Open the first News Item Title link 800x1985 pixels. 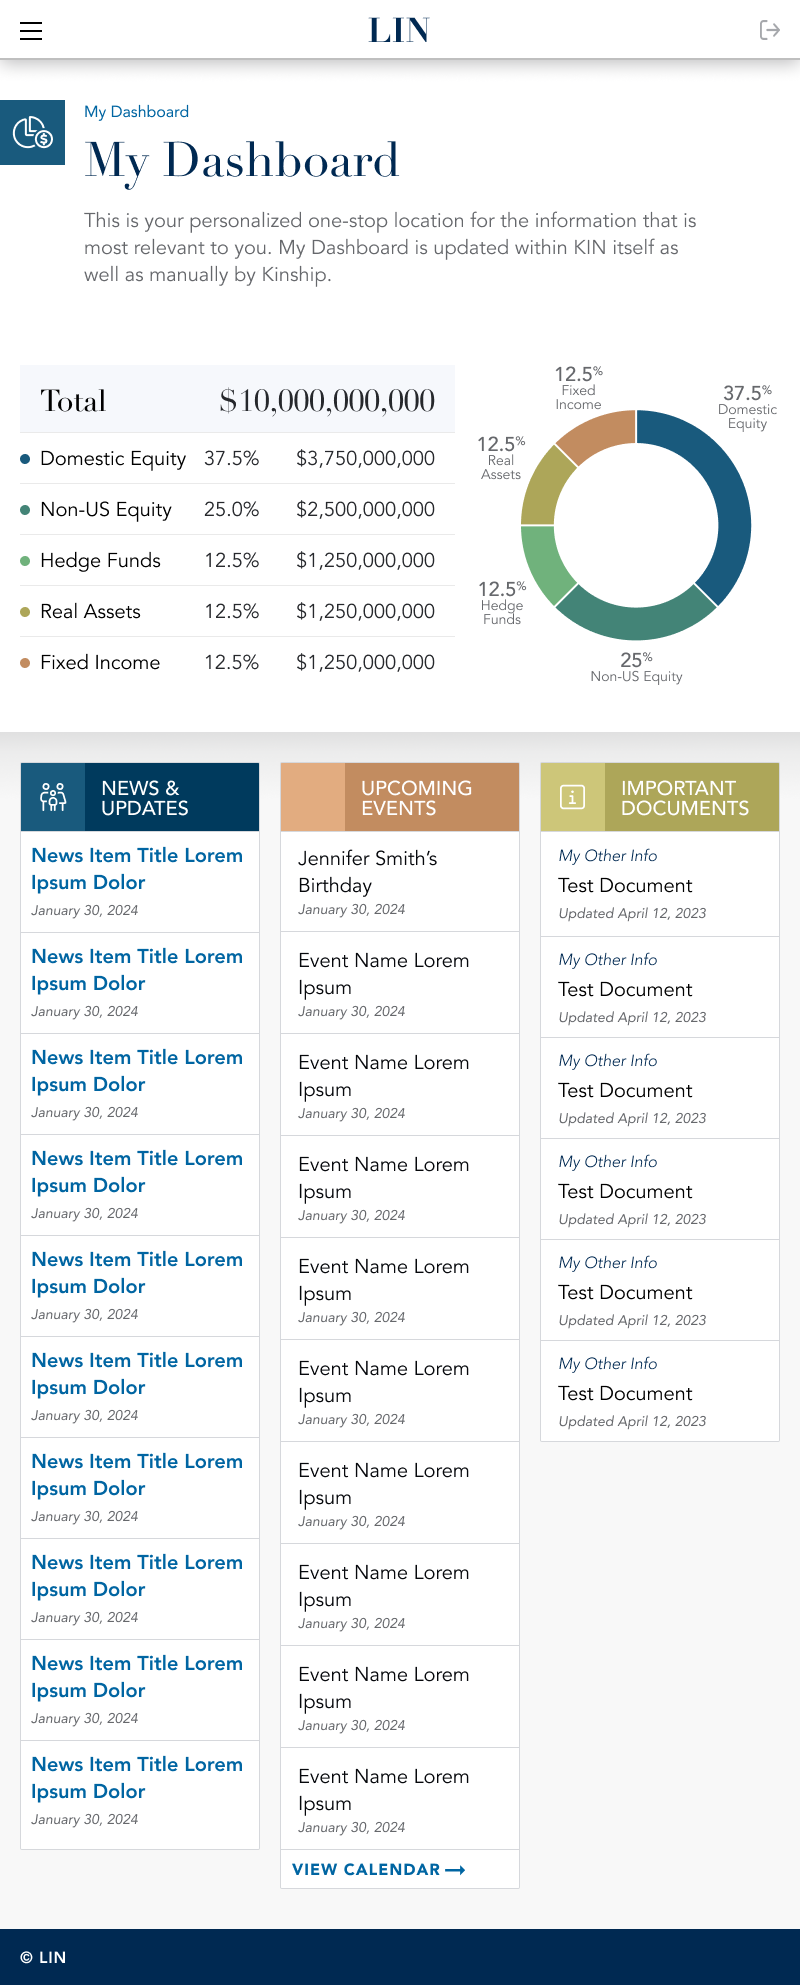[137, 868]
